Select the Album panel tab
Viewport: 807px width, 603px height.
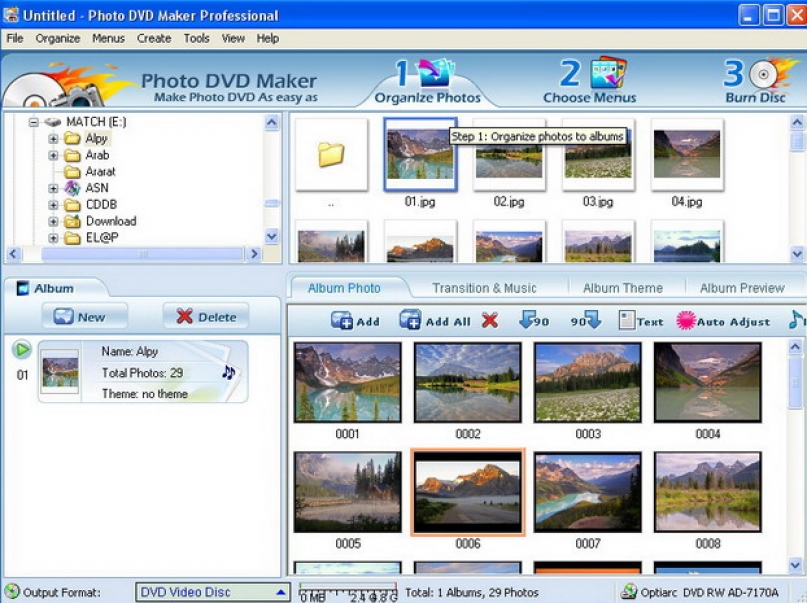pos(54,288)
